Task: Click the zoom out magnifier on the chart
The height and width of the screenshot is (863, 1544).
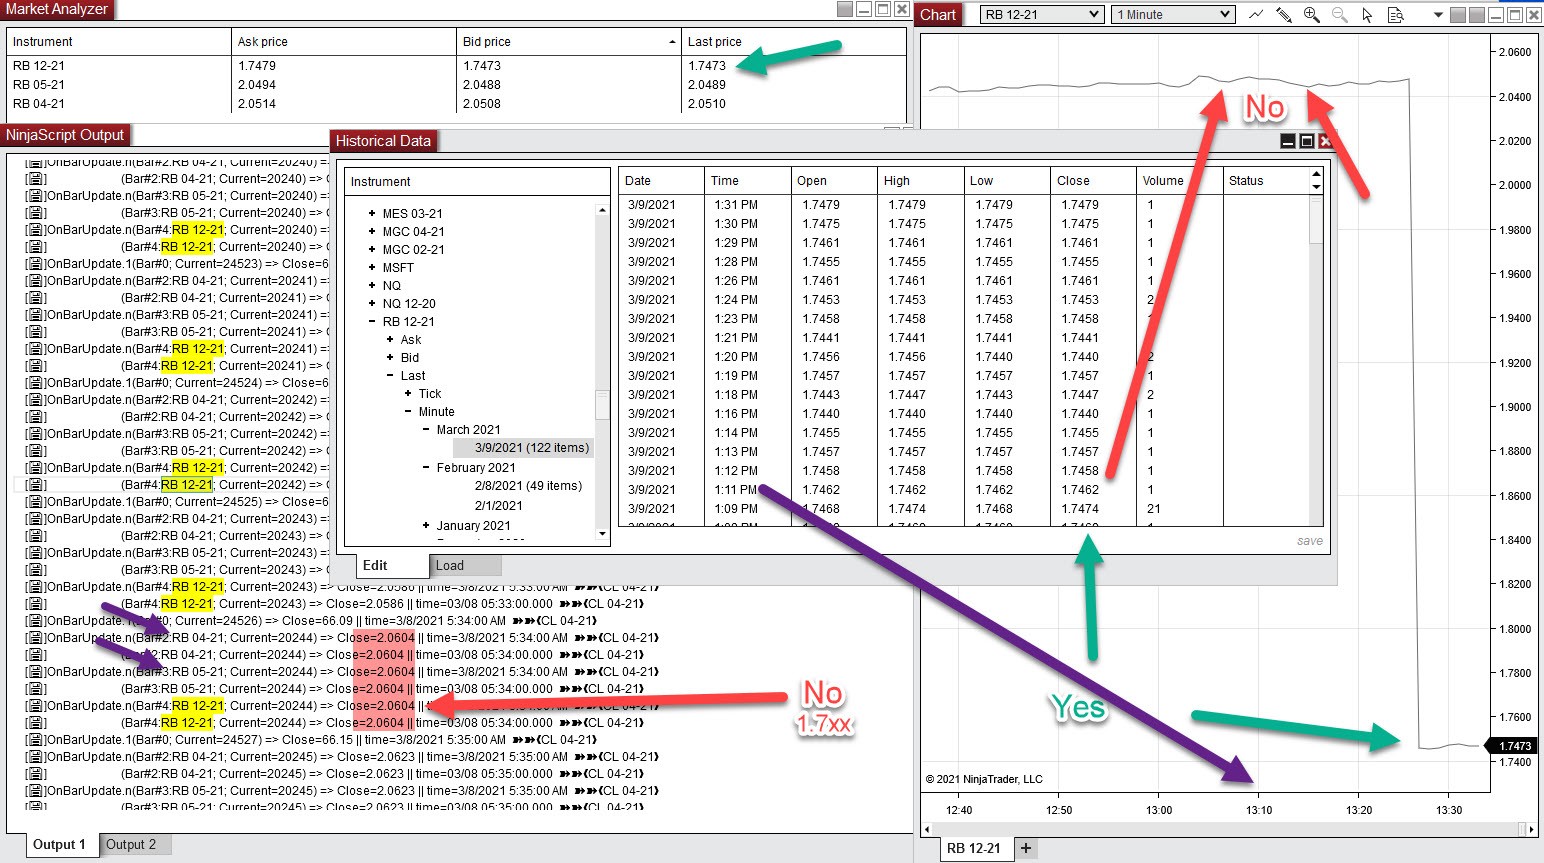Action: coord(1340,15)
